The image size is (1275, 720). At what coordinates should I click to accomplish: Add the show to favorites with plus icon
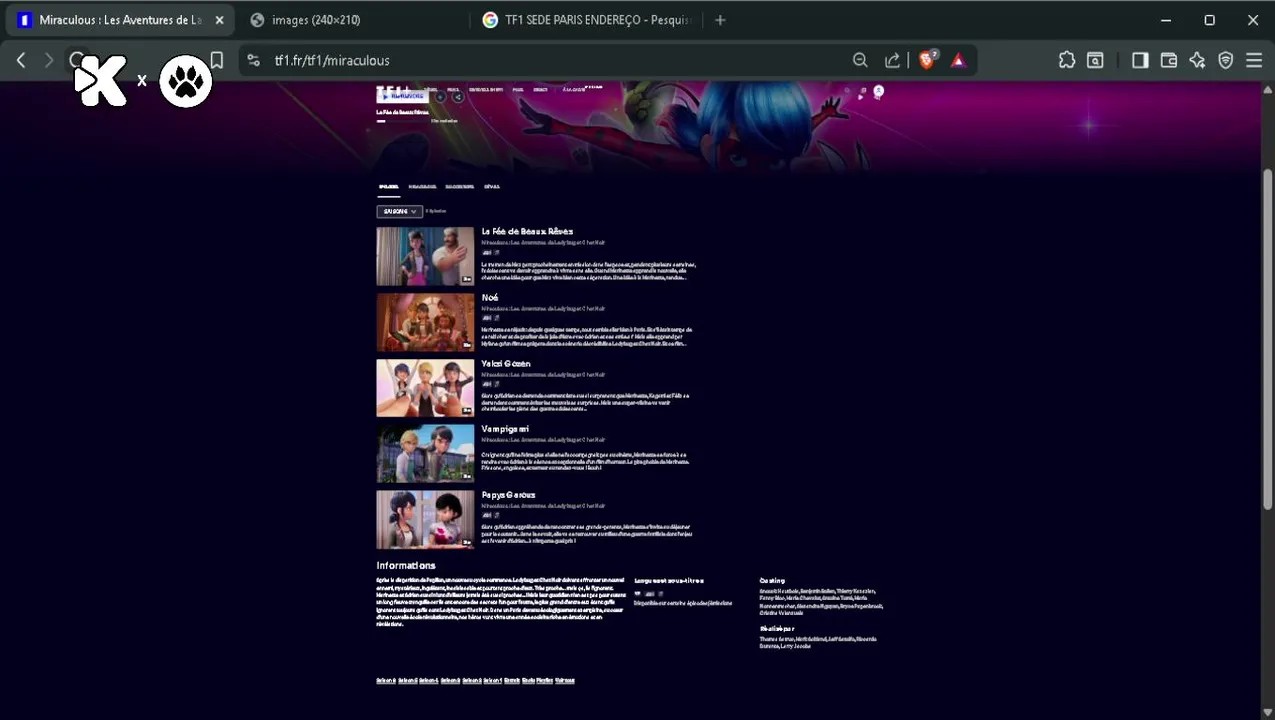(441, 97)
